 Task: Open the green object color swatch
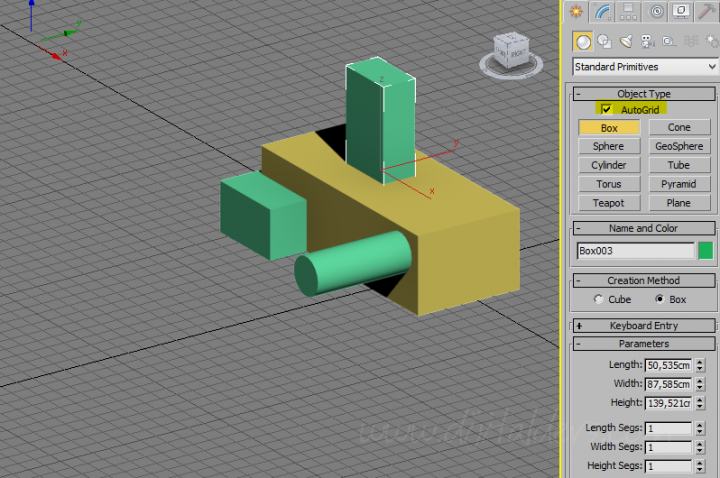(705, 251)
